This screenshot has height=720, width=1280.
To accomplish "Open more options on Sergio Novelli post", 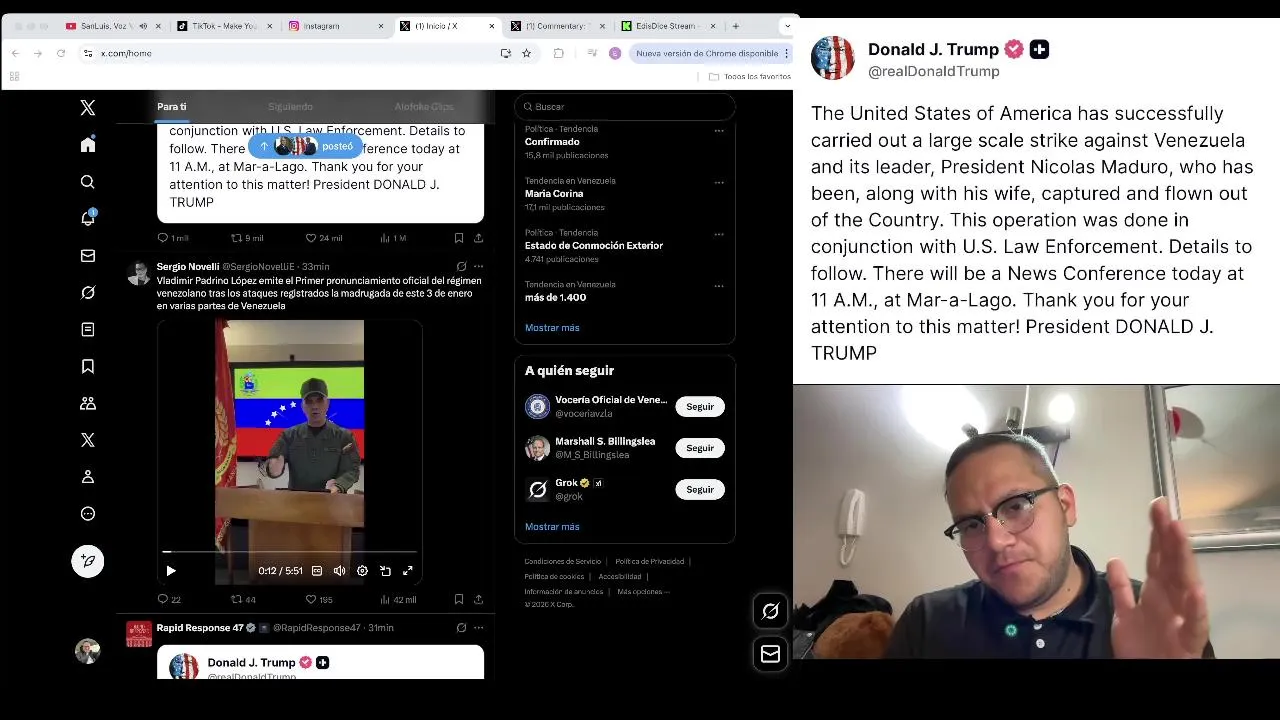I will tap(478, 266).
